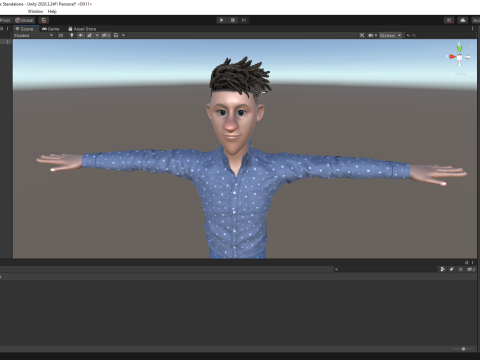The width and height of the screenshot is (480, 360).
Task: Click the center cube of orientation gizmo
Action: [459, 58]
